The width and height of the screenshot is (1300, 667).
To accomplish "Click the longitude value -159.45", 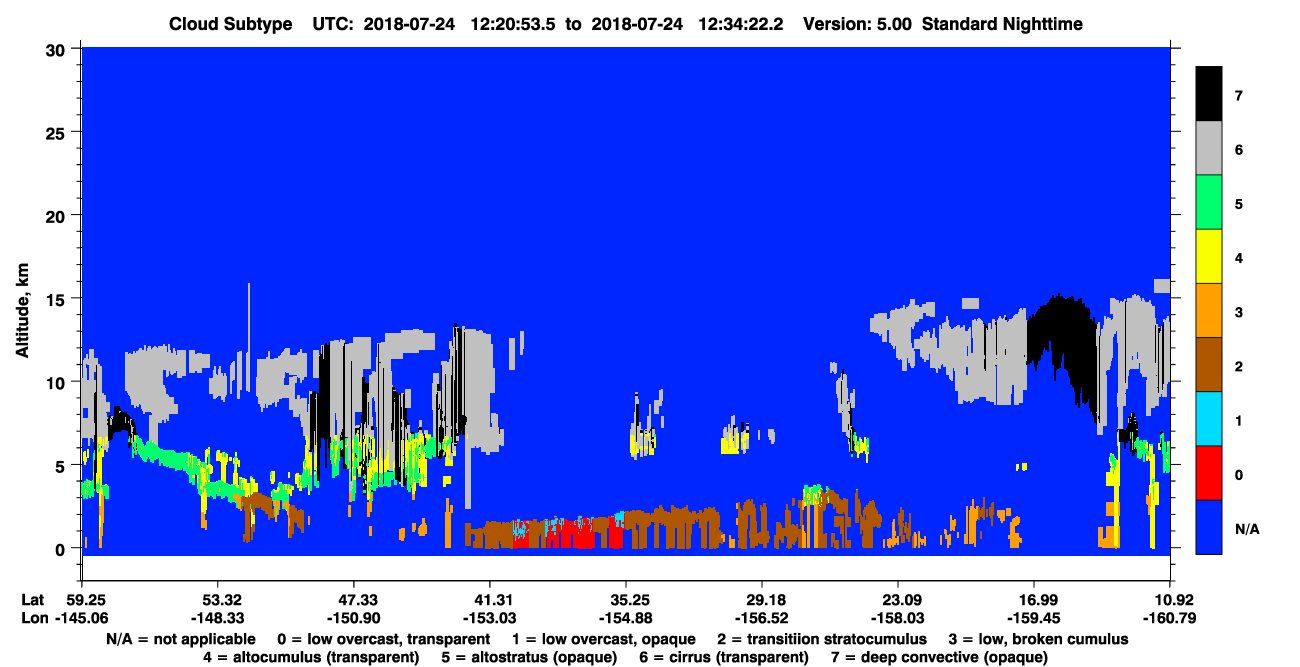I will [1033, 618].
